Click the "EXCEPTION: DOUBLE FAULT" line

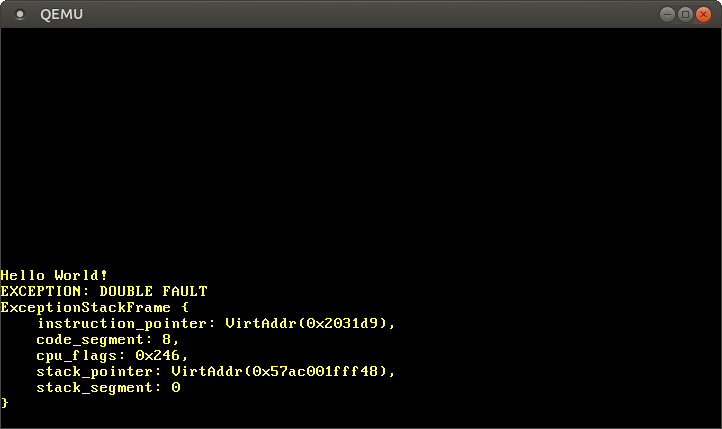104,291
